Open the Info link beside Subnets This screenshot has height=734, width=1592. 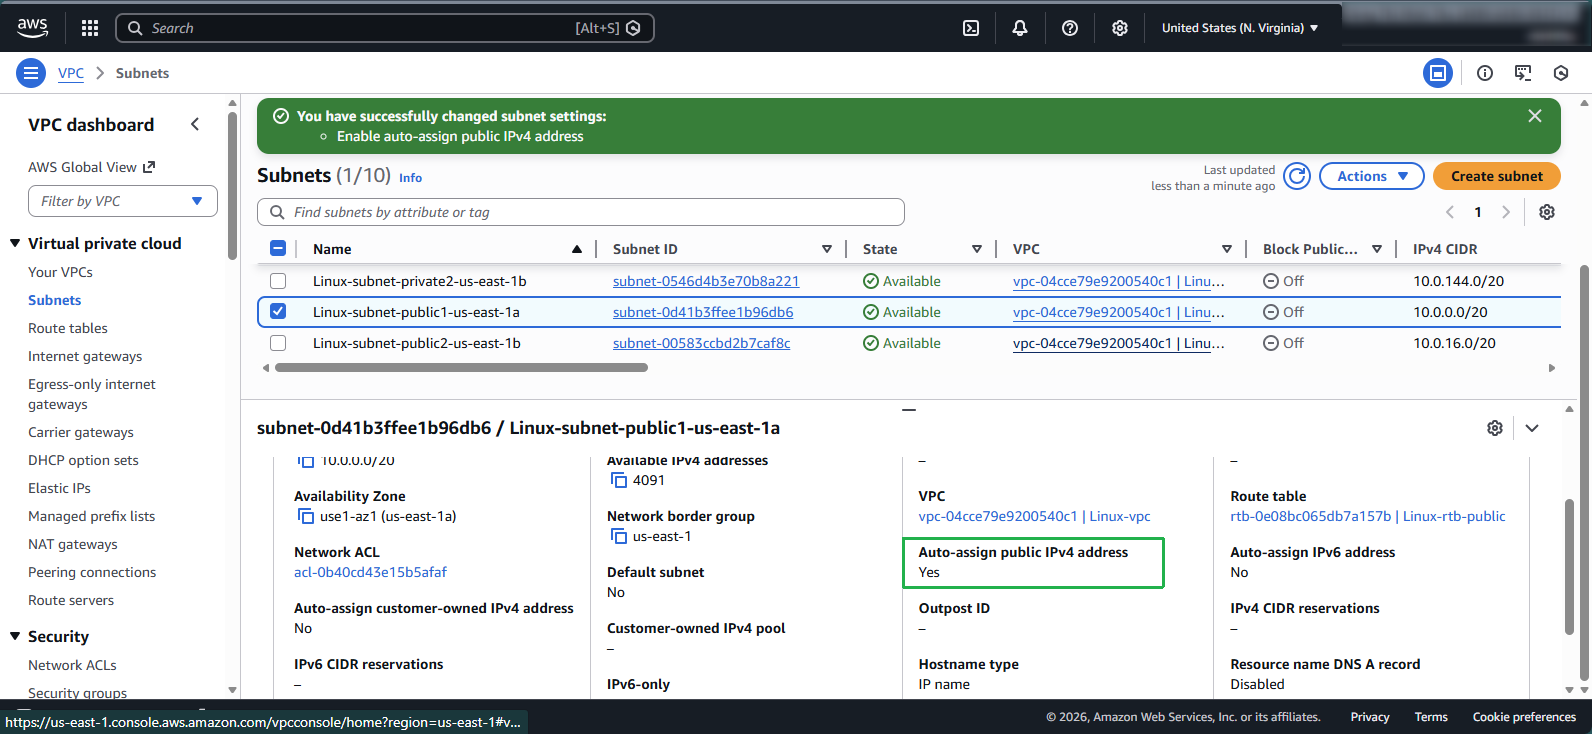coord(410,178)
